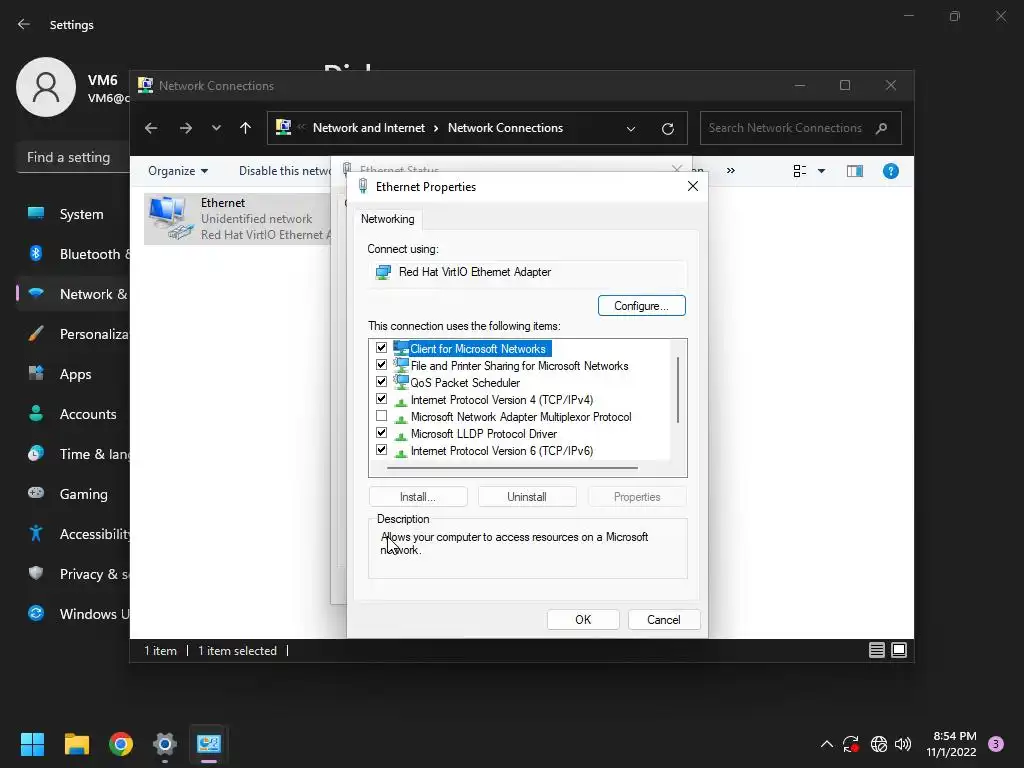The height and width of the screenshot is (768, 1024).
Task: Open Bluetooth settings category
Action: [73, 254]
